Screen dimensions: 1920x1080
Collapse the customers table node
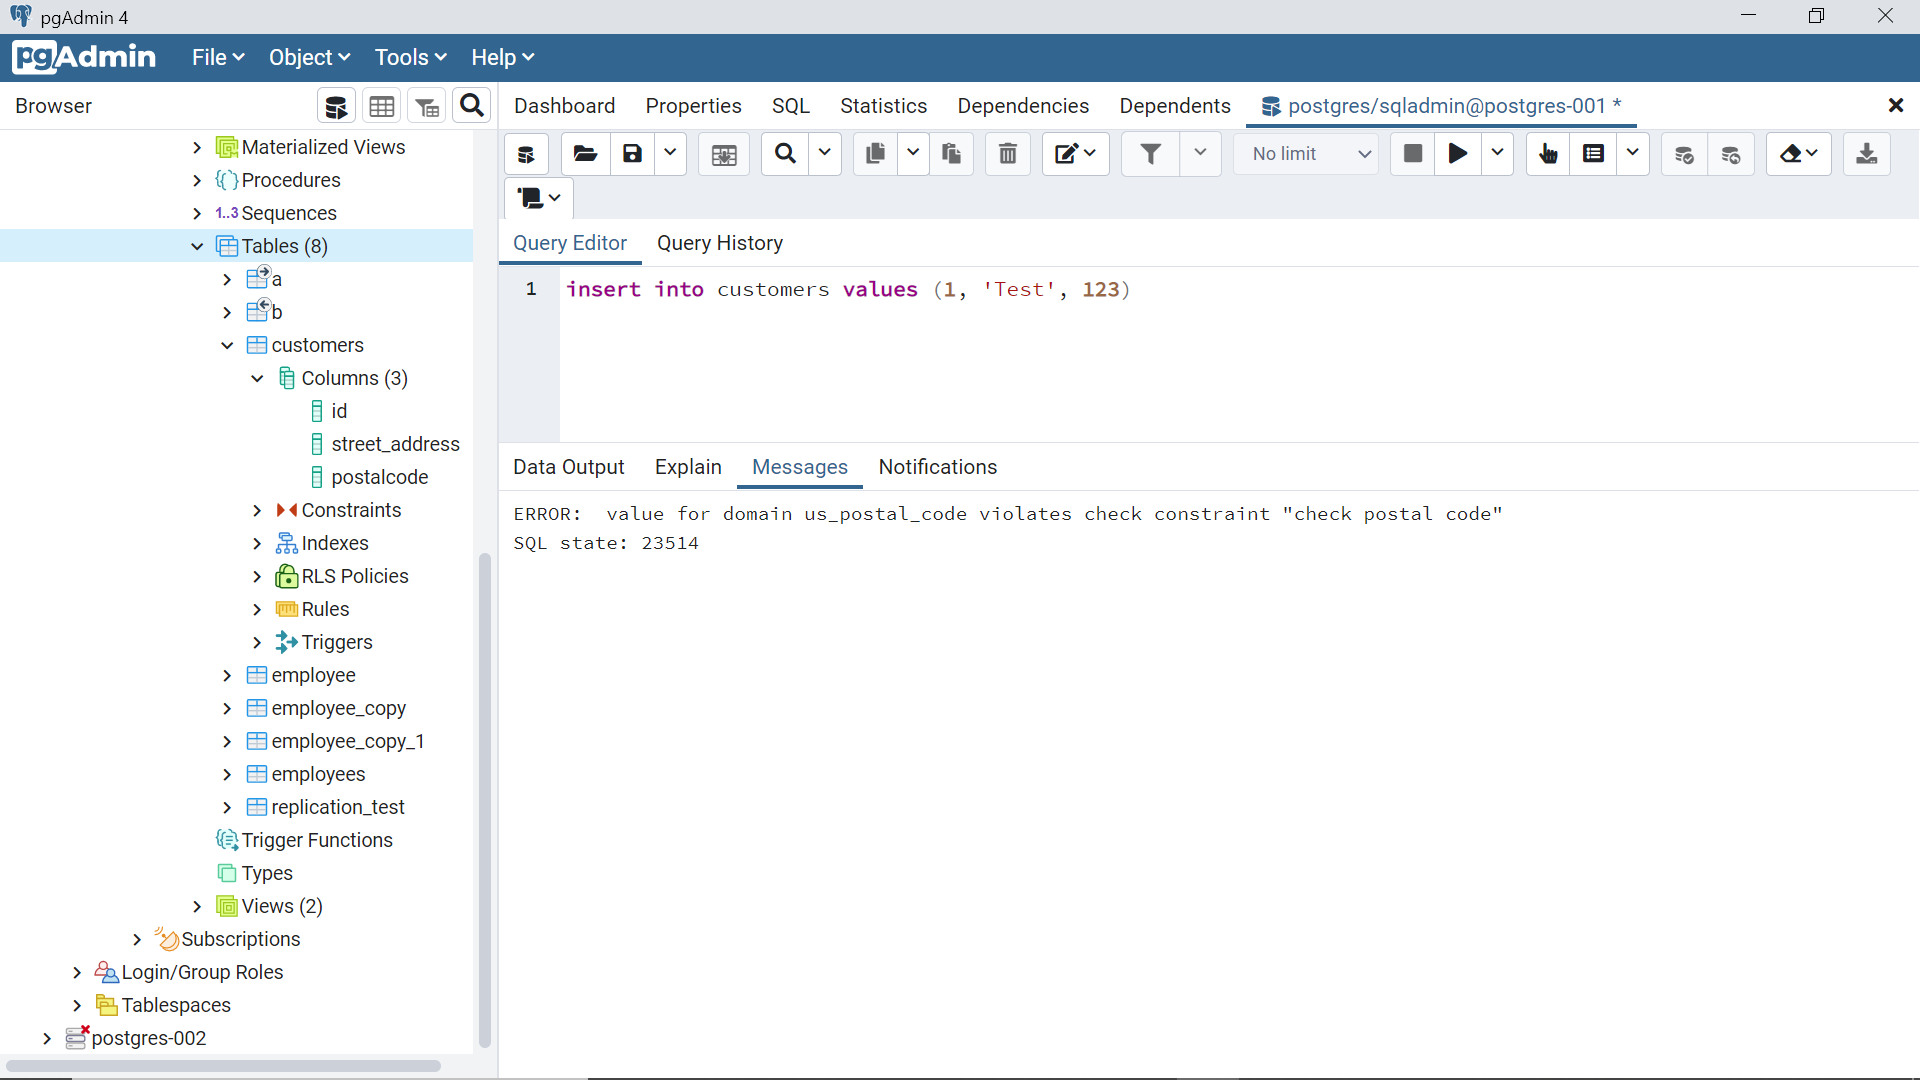pyautogui.click(x=227, y=345)
